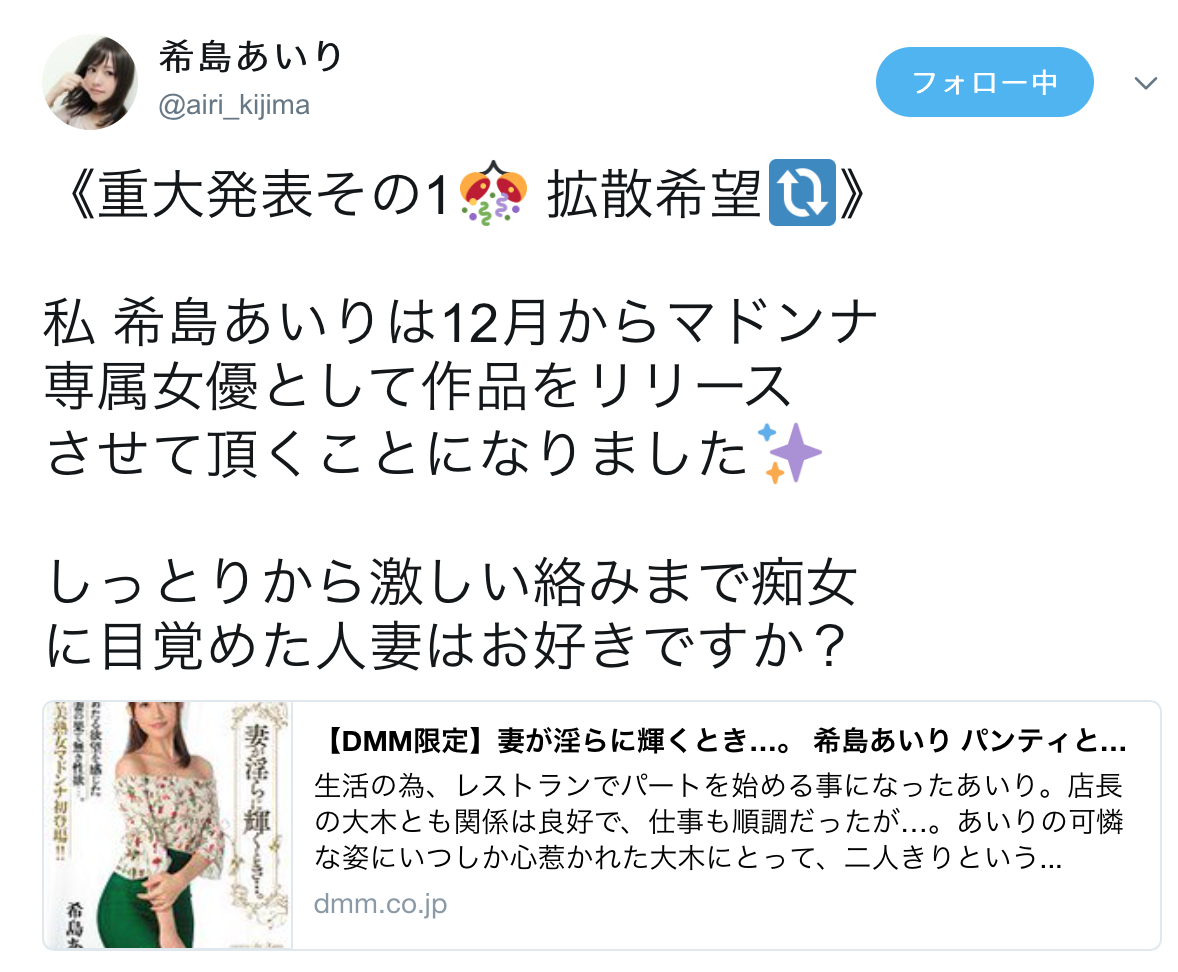Viewport: 1178px width, 972px height.
Task: Click the line 専属女優として作品をリリース
Action: 418,387
